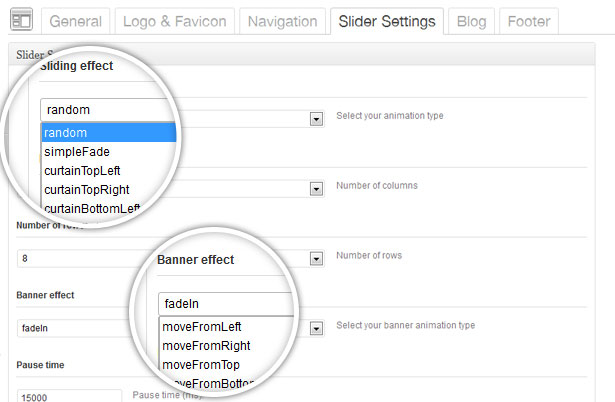615x402 pixels.
Task: Open the Blog tab
Action: (470, 21)
